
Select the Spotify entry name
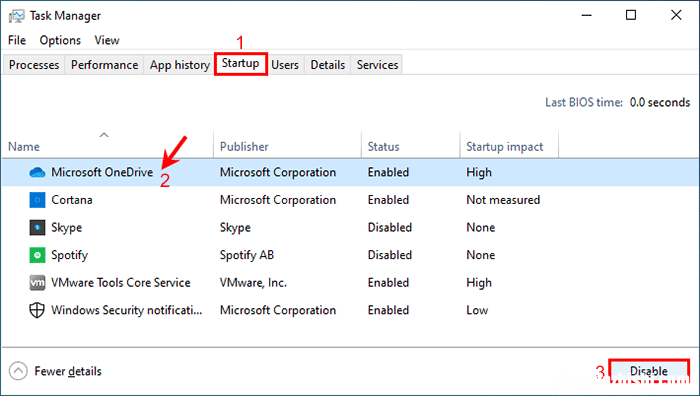pyautogui.click(x=70, y=255)
